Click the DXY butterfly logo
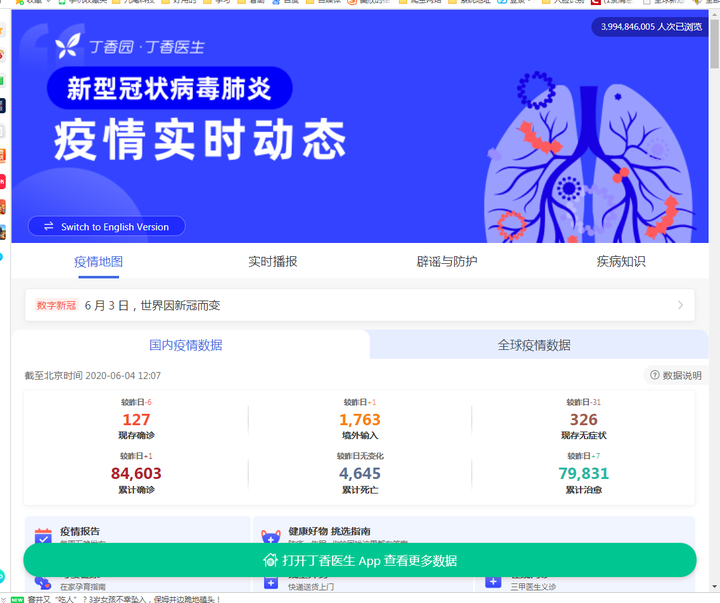Image resolution: width=720 pixels, height=603 pixels. (x=68, y=46)
